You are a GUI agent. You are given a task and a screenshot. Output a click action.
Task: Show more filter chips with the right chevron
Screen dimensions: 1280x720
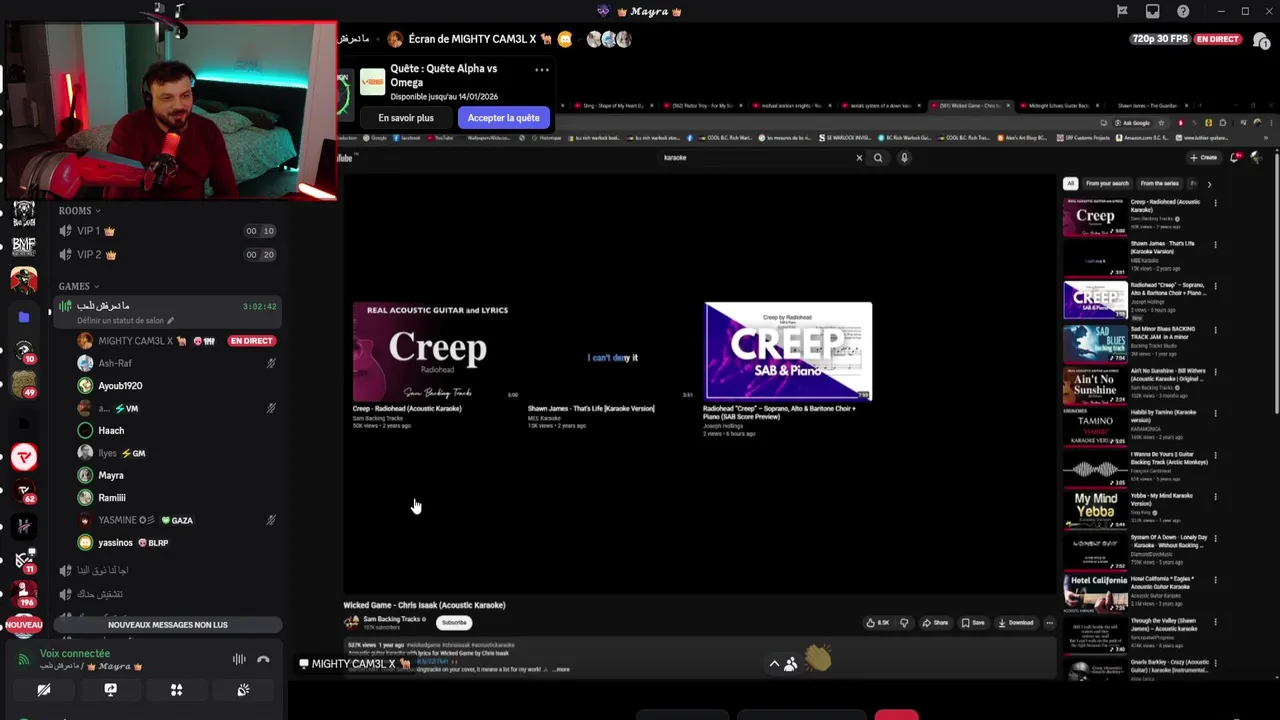tap(1209, 184)
